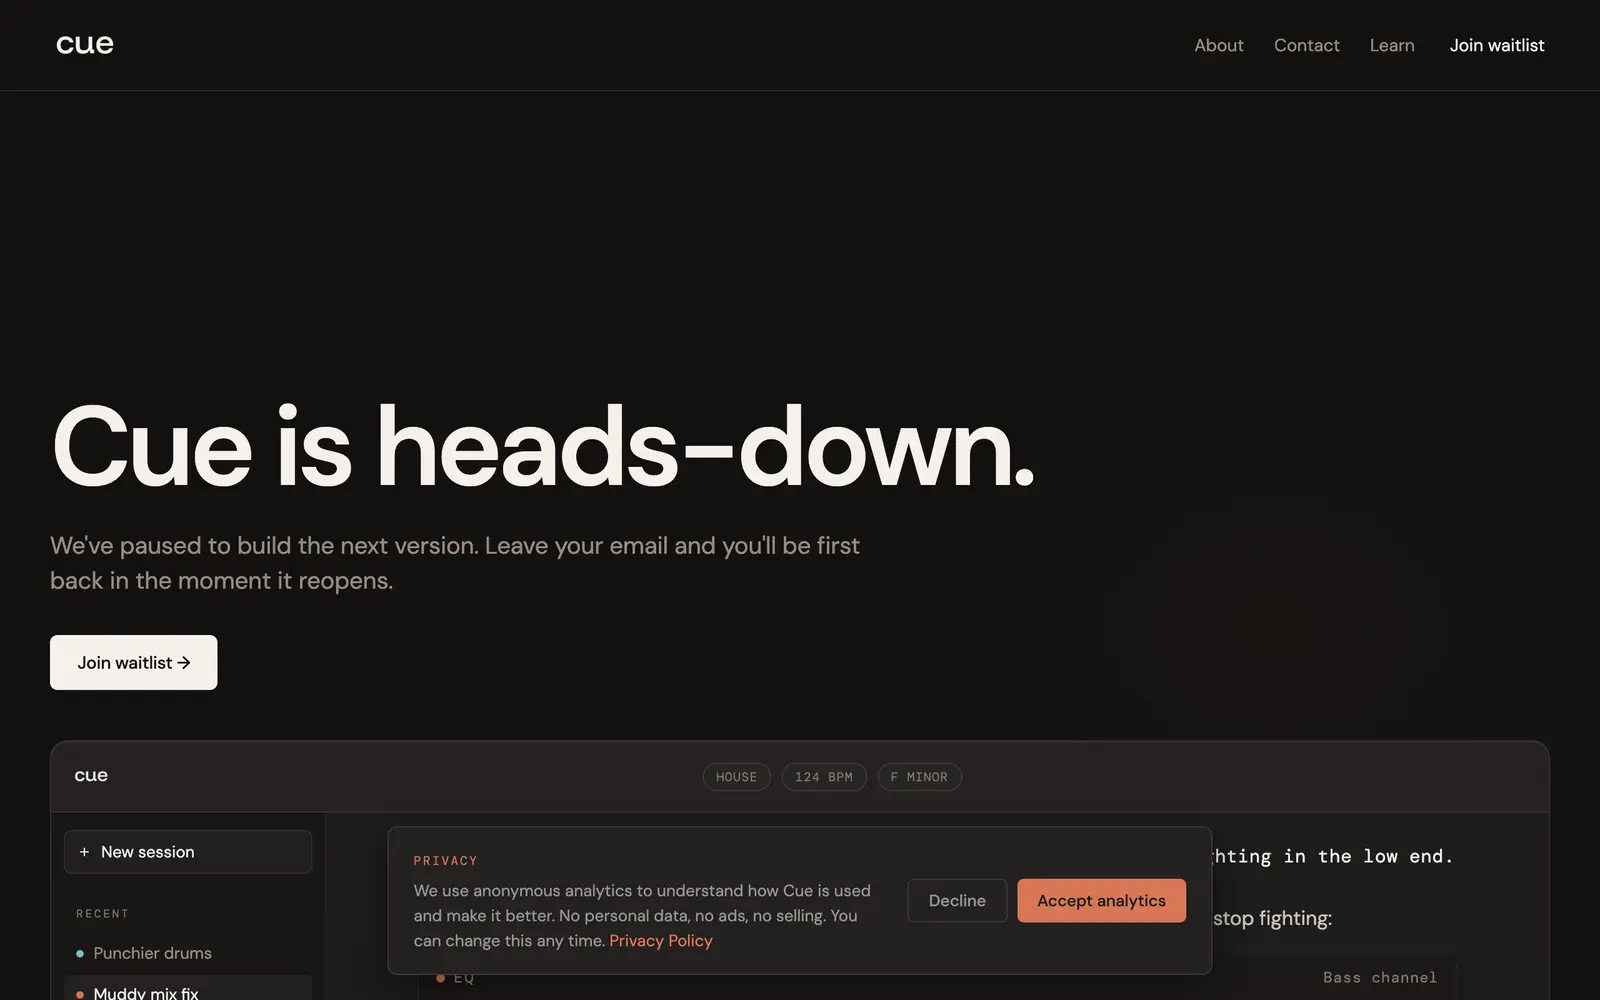Image resolution: width=1600 pixels, height=1000 pixels.
Task: Open the Muddy mix fix session
Action: (x=188, y=990)
